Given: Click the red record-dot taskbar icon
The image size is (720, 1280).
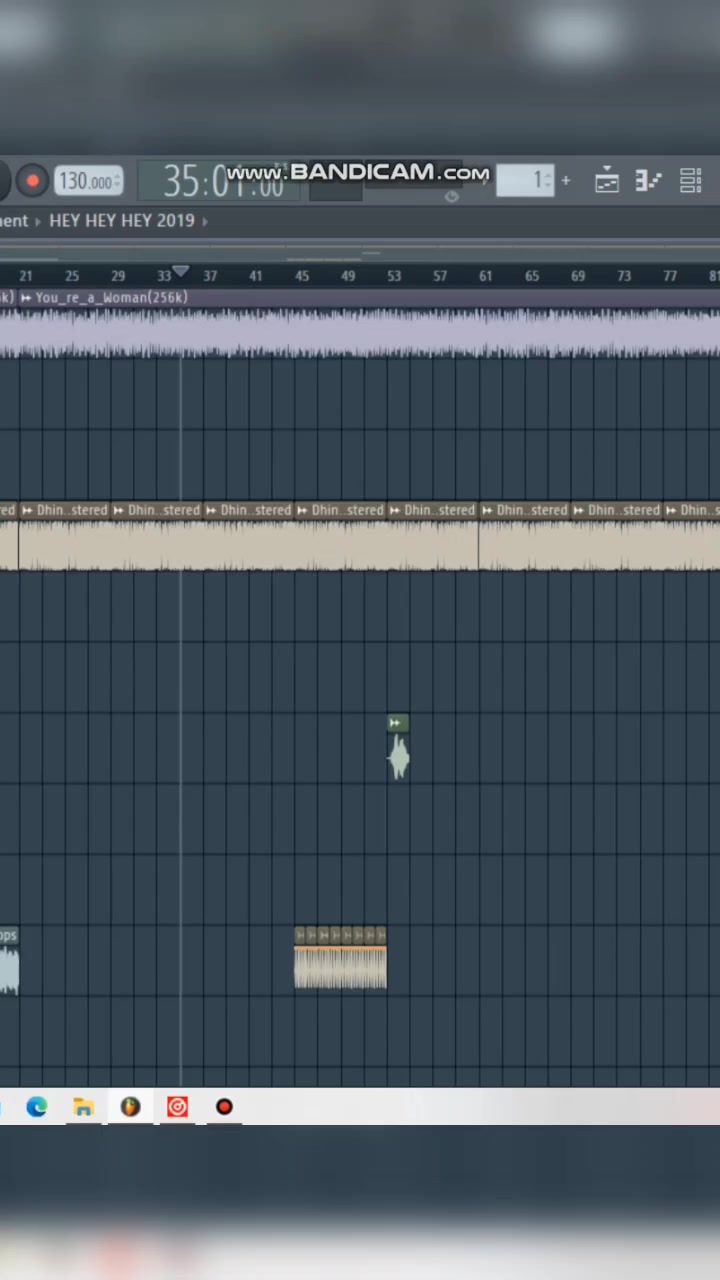Looking at the screenshot, I should (x=224, y=1106).
